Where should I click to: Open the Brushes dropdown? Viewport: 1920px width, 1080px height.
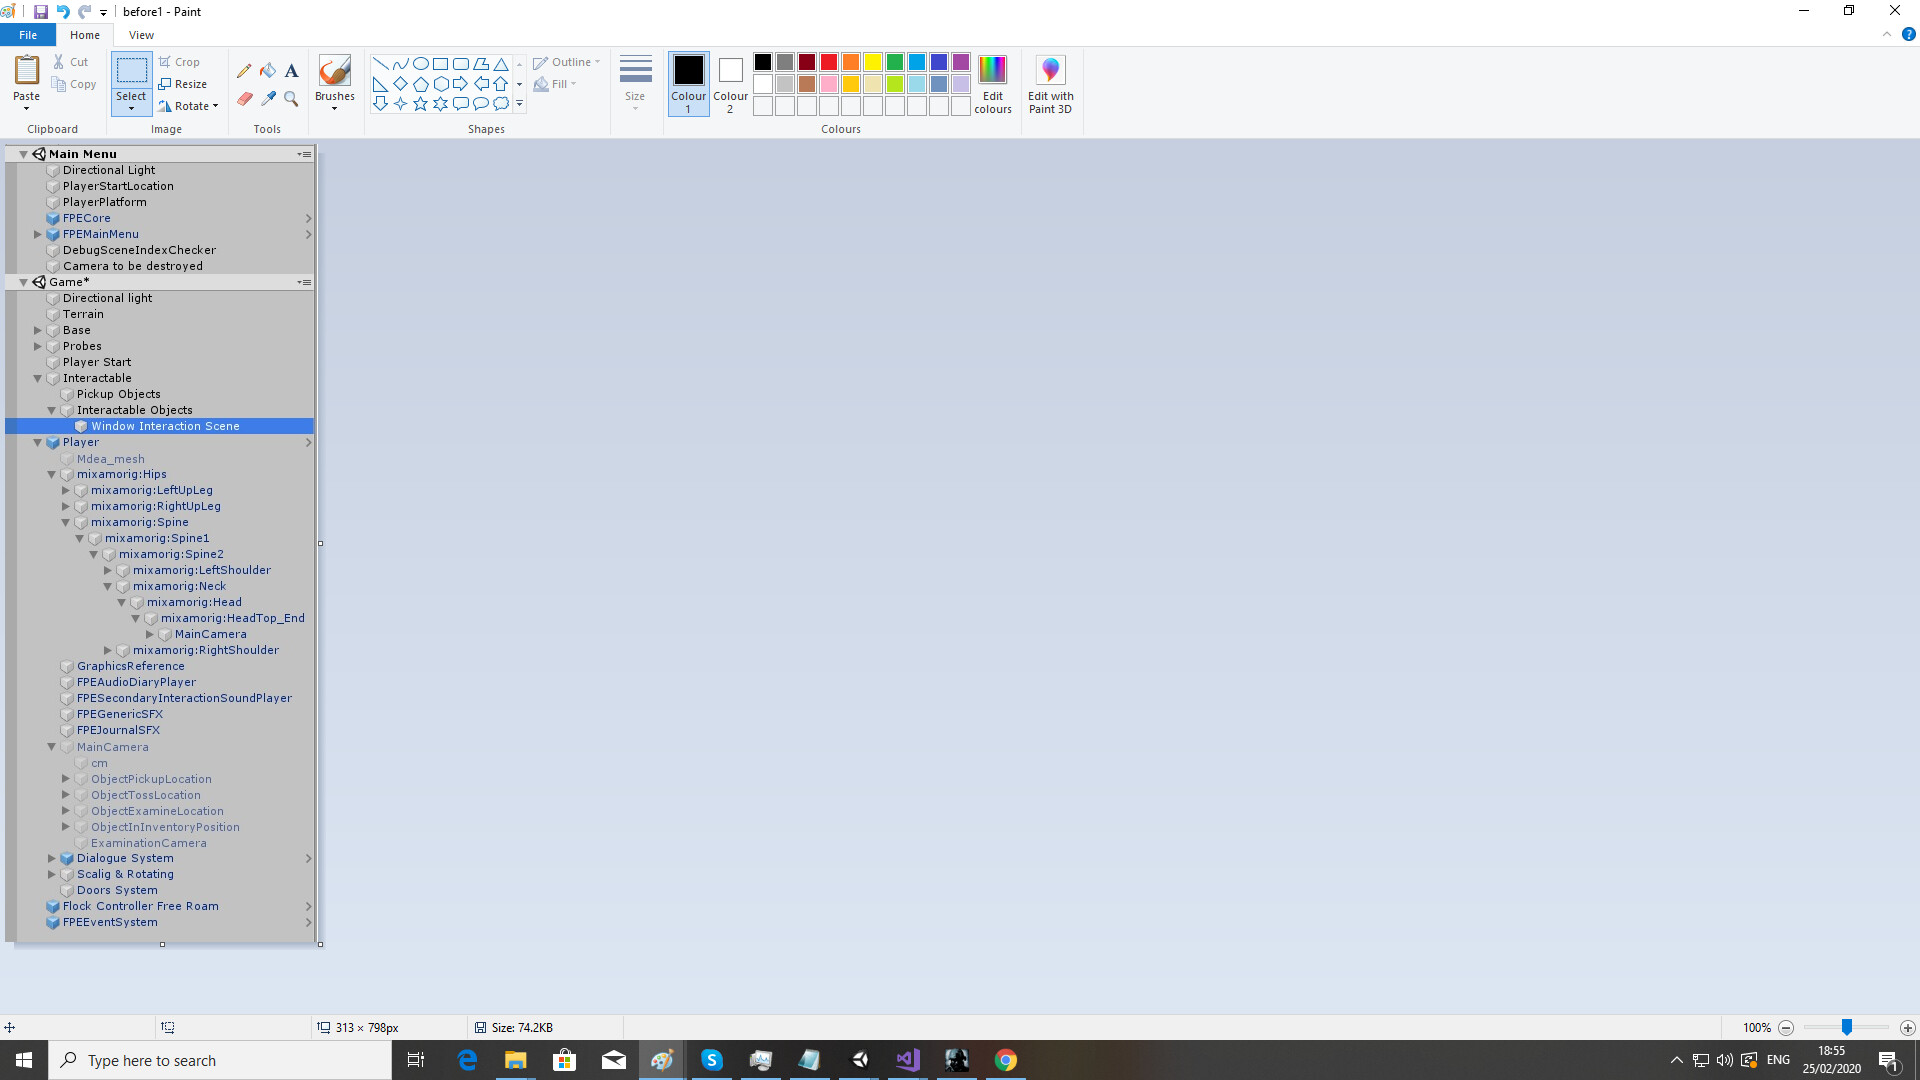(x=334, y=108)
